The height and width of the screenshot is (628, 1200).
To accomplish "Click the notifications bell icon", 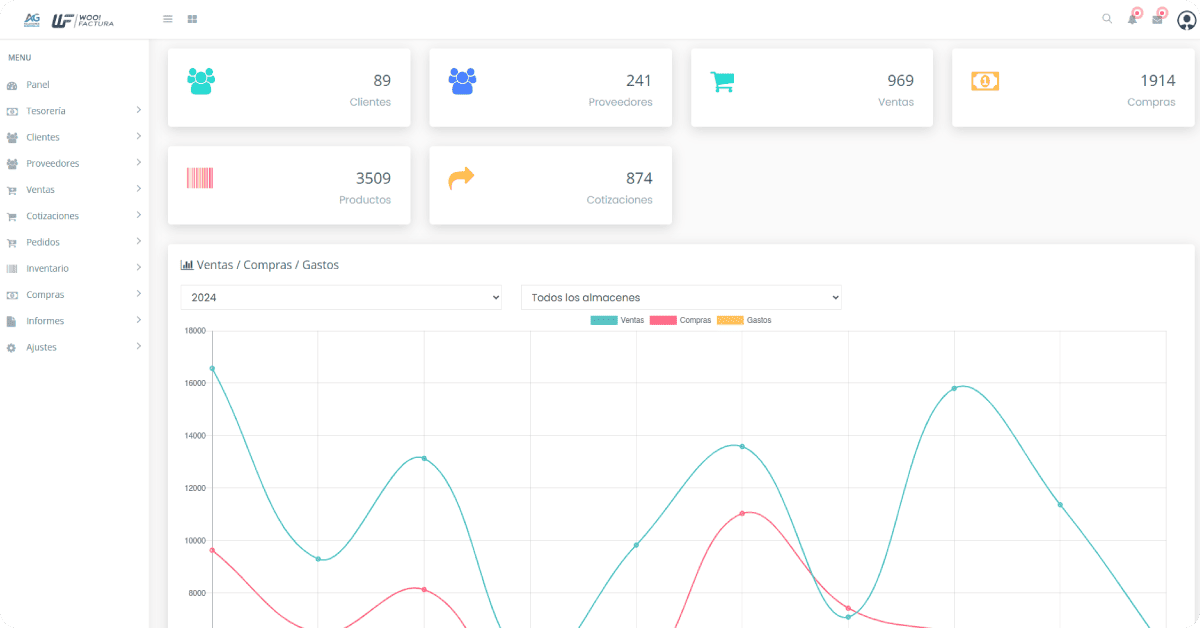I will tap(1131, 18).
